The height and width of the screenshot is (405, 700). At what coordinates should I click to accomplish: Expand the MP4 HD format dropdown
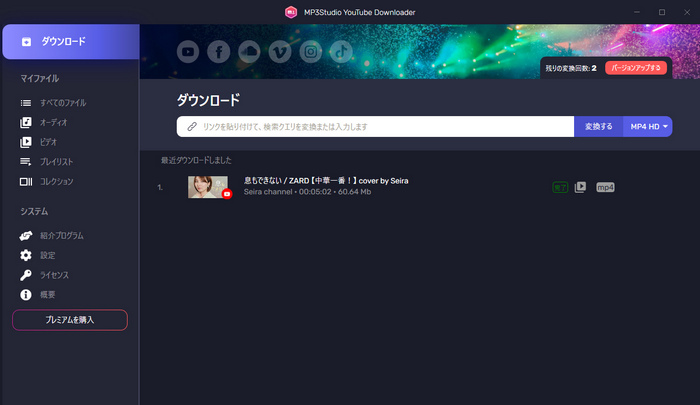[x=648, y=126]
